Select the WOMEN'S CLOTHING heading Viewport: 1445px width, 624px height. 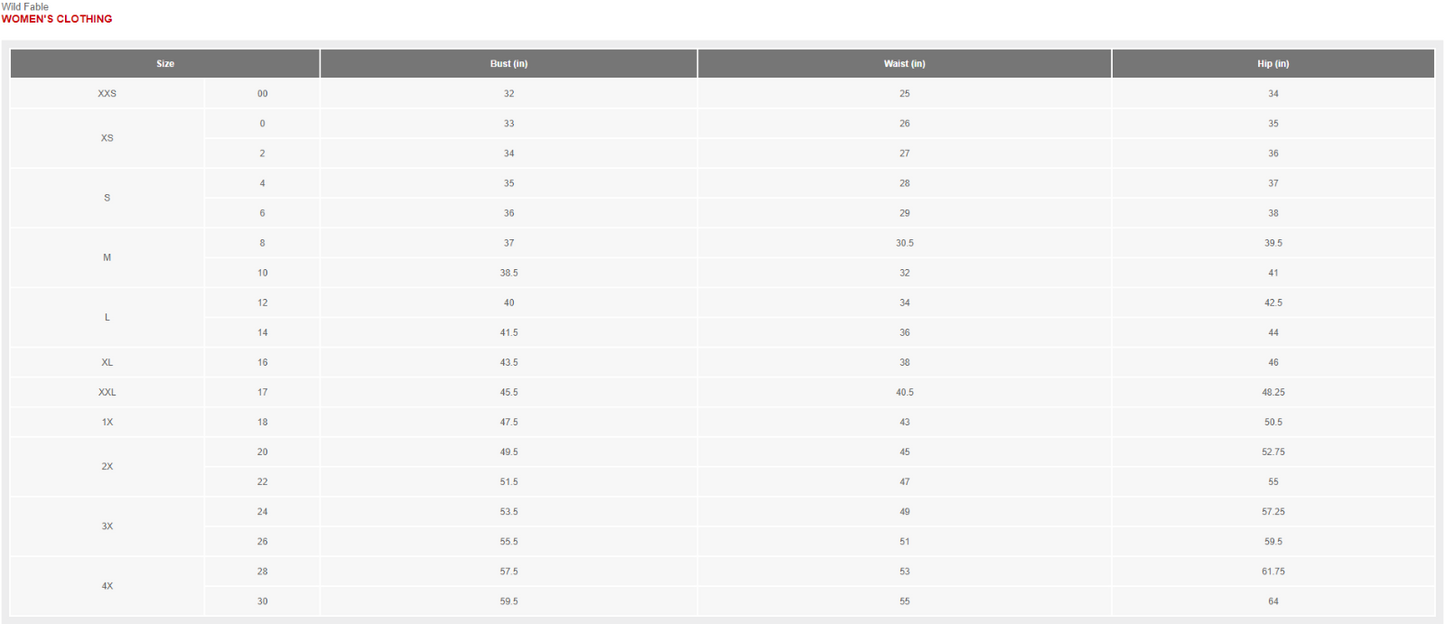[57, 19]
